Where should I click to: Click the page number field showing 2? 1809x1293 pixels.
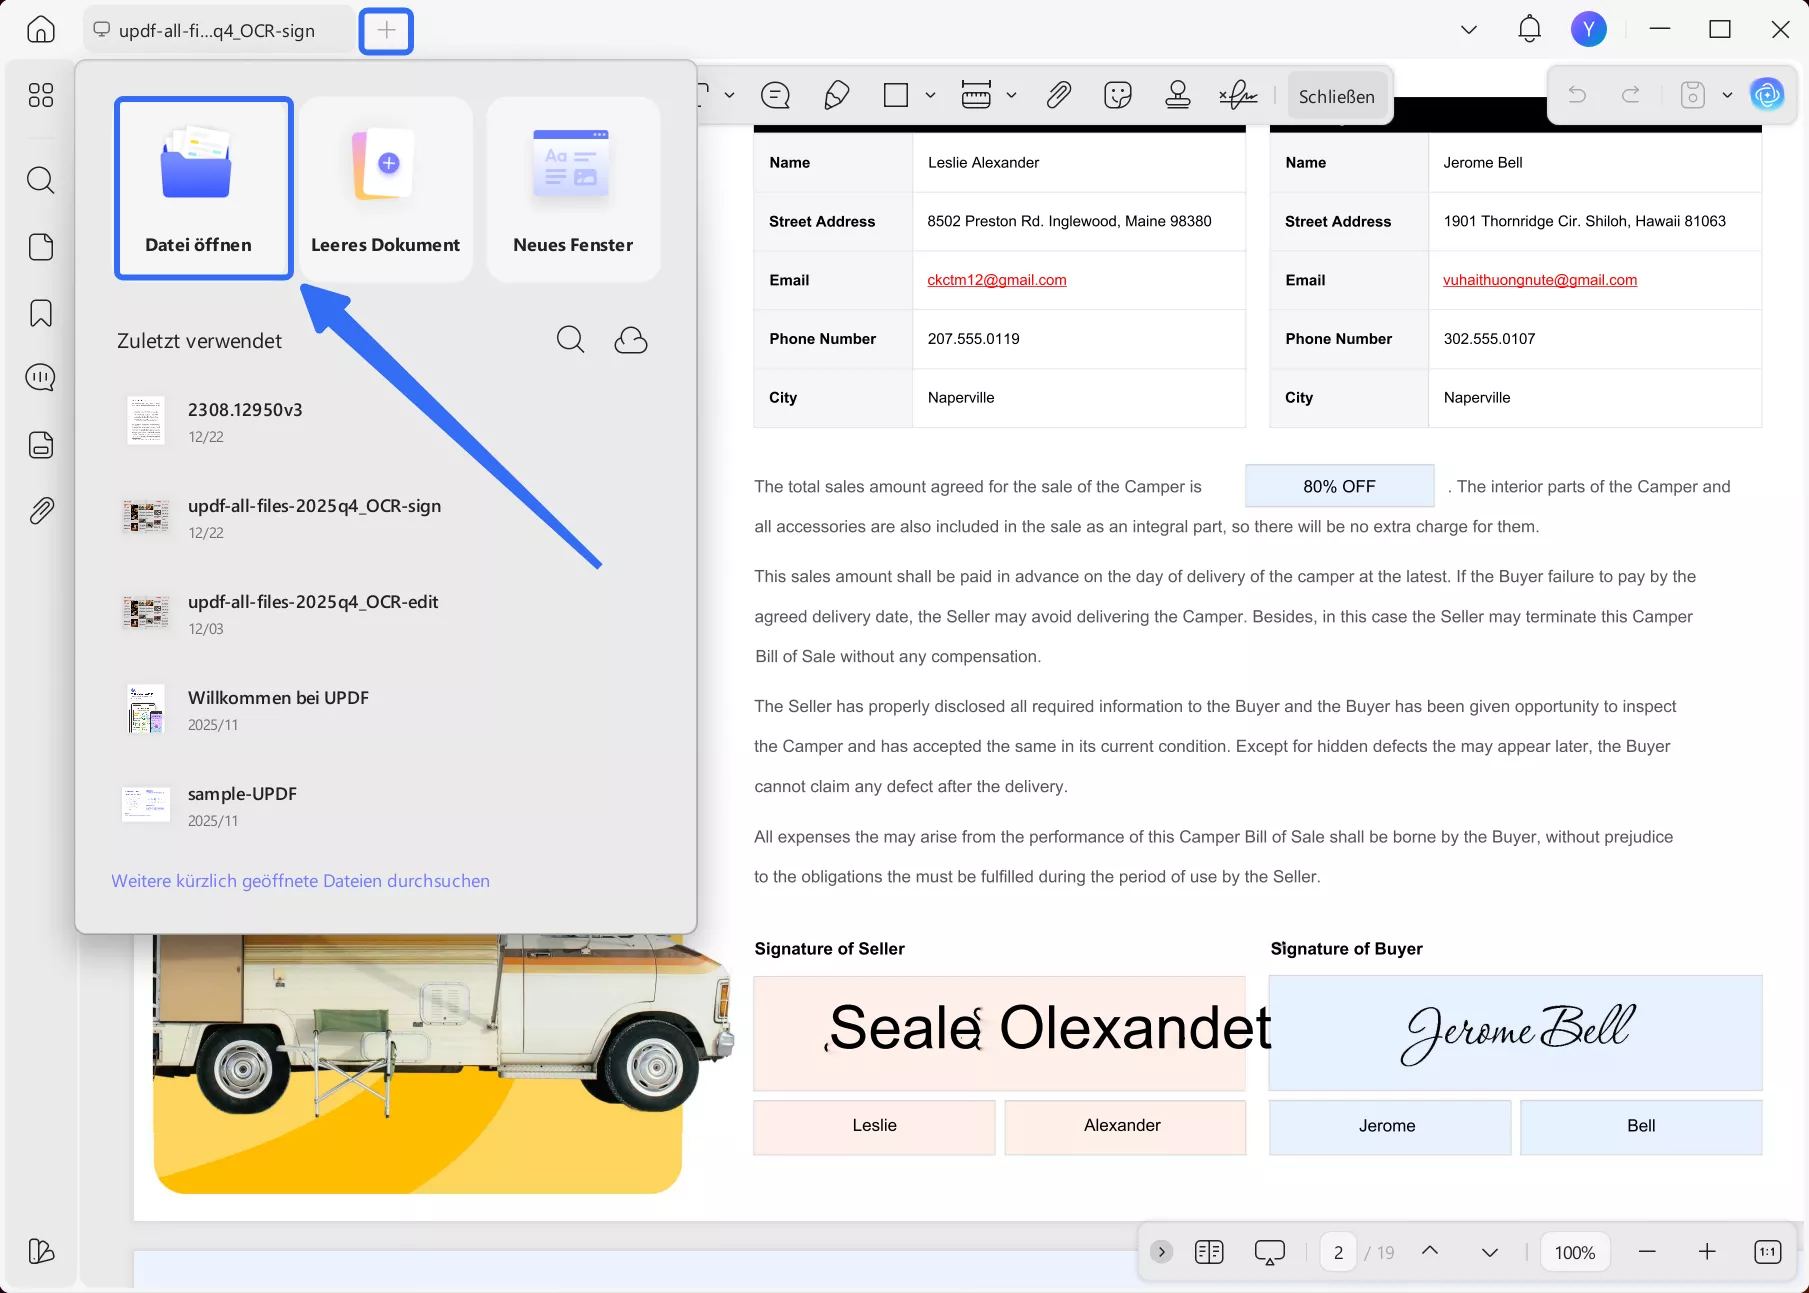1338,1252
